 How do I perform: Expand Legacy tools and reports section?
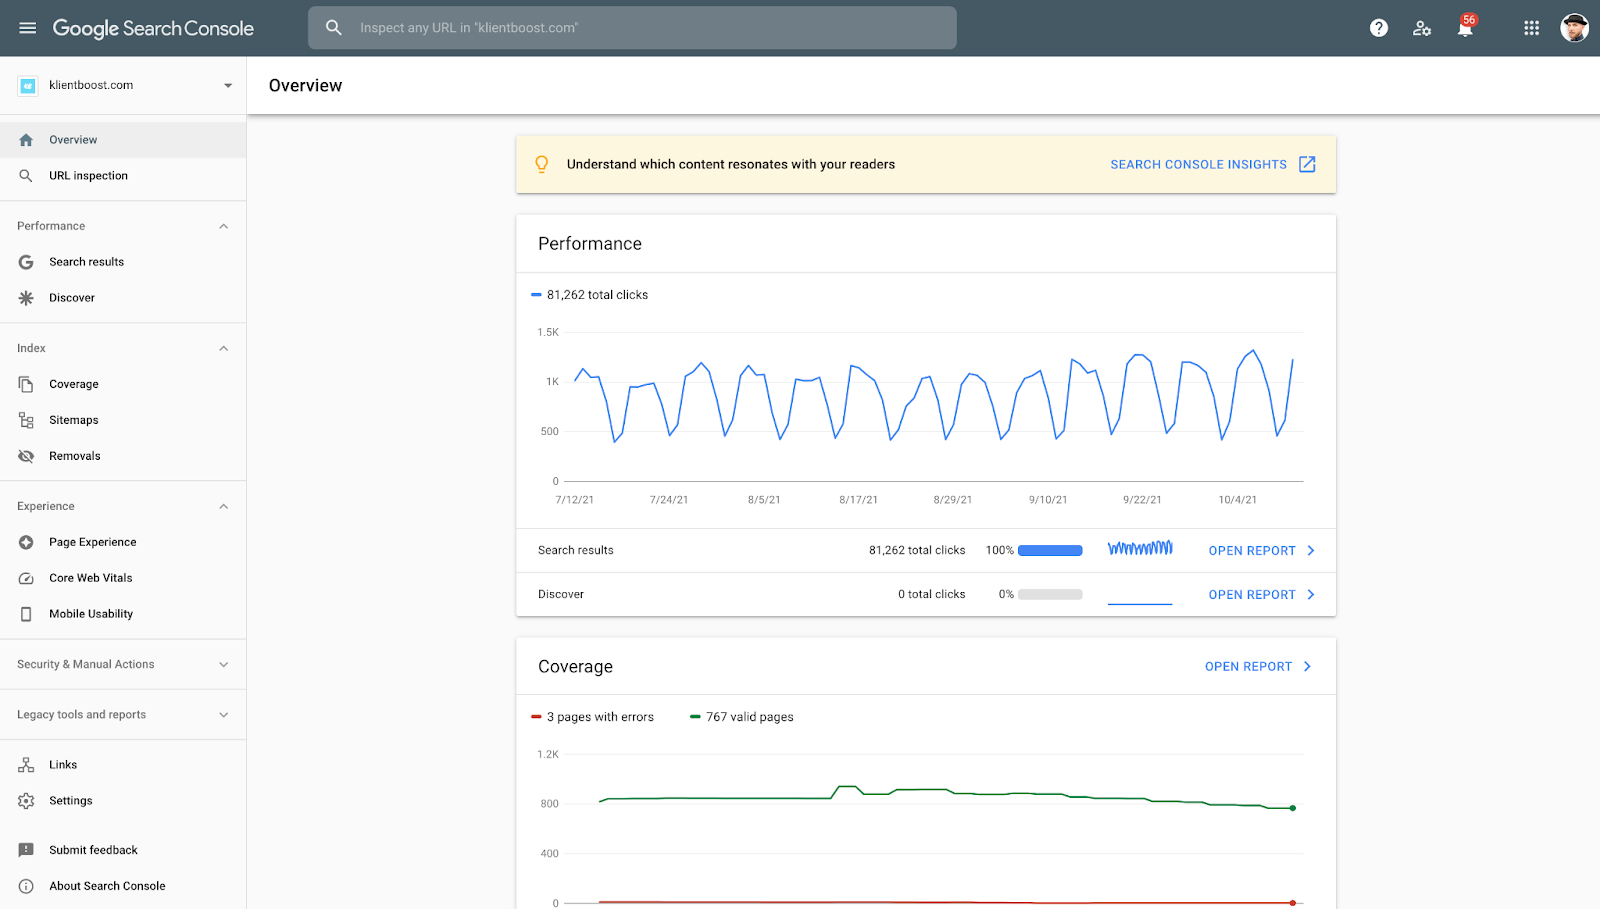(x=224, y=714)
